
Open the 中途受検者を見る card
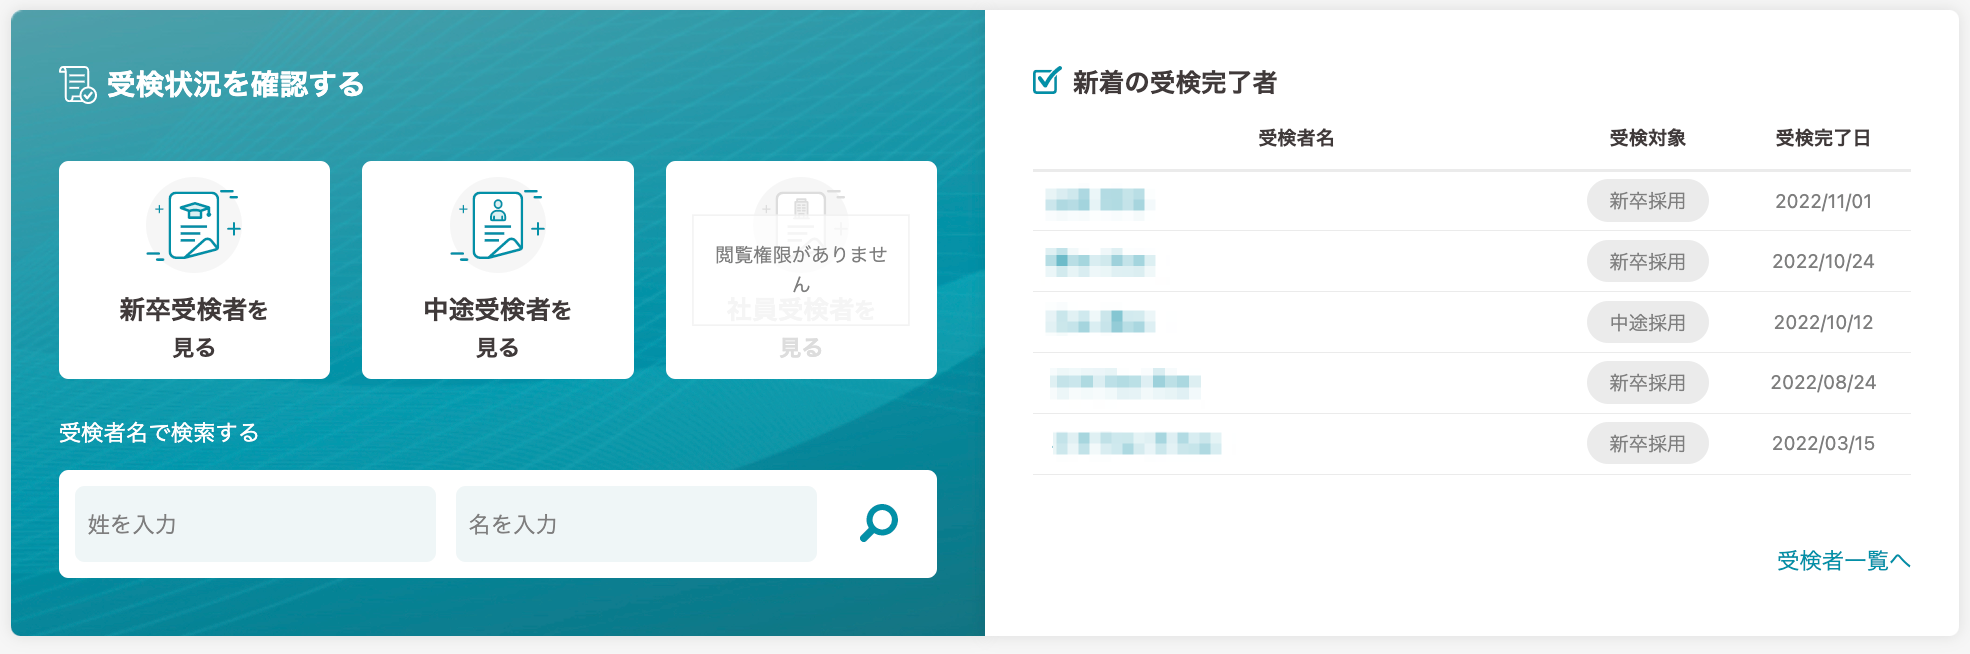(498, 270)
